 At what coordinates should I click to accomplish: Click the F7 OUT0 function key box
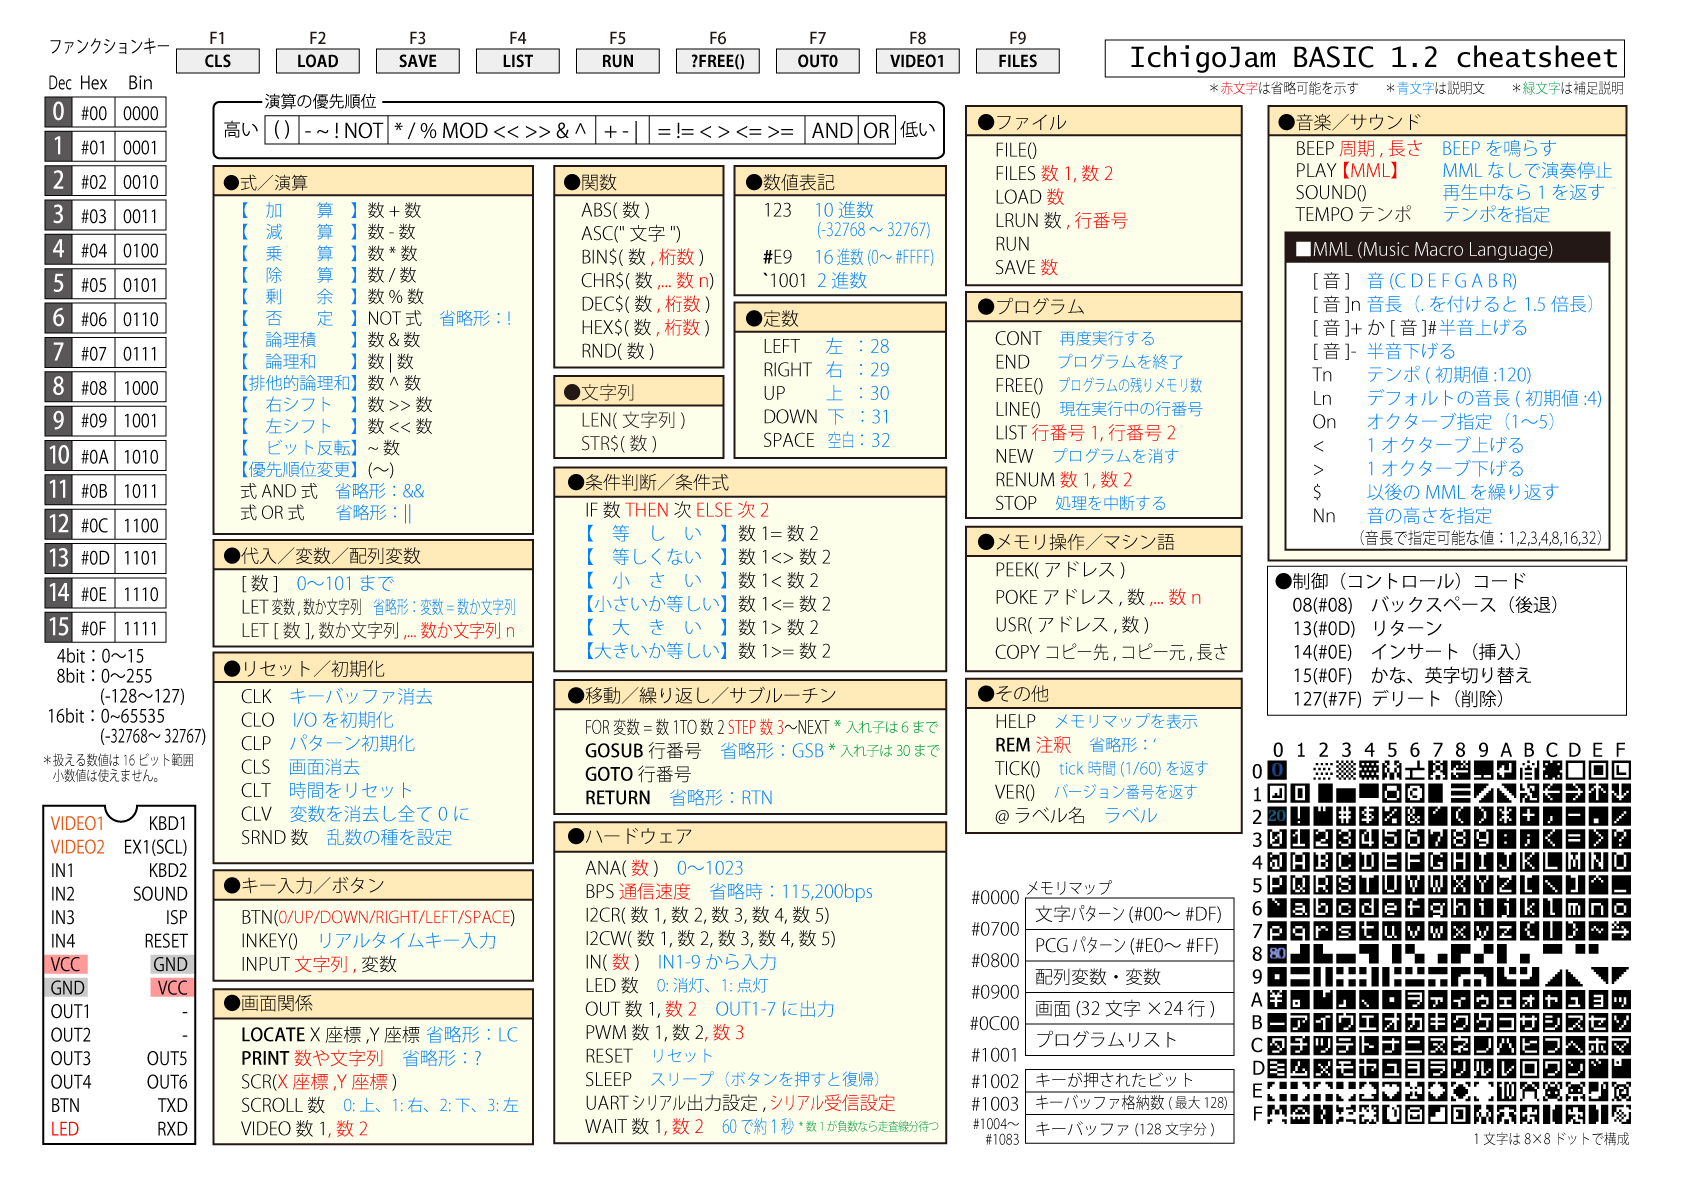pyautogui.click(x=817, y=61)
